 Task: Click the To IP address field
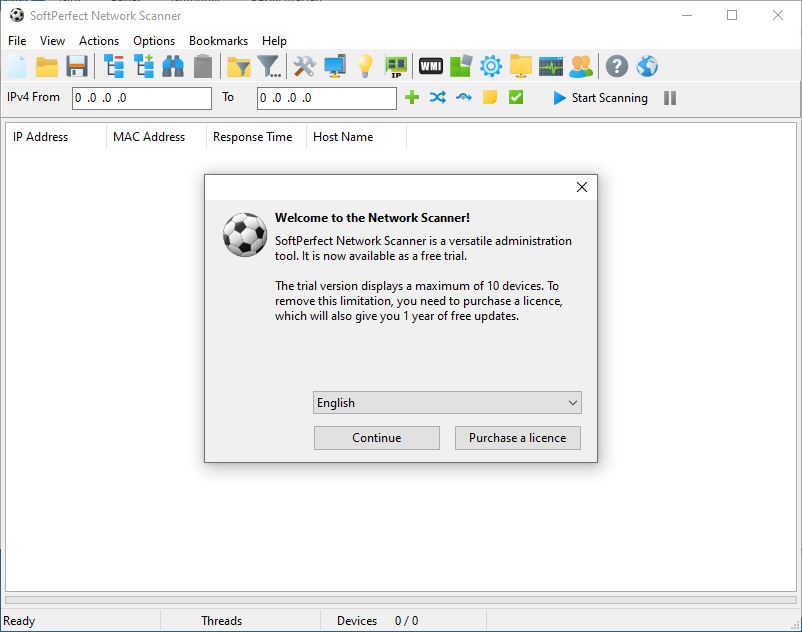(327, 98)
